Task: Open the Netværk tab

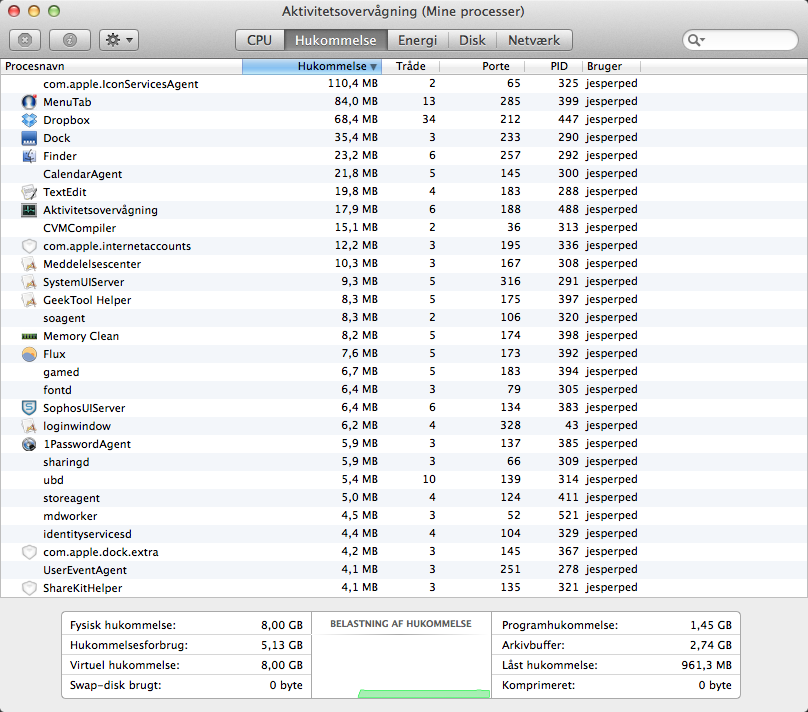Action: click(x=534, y=40)
